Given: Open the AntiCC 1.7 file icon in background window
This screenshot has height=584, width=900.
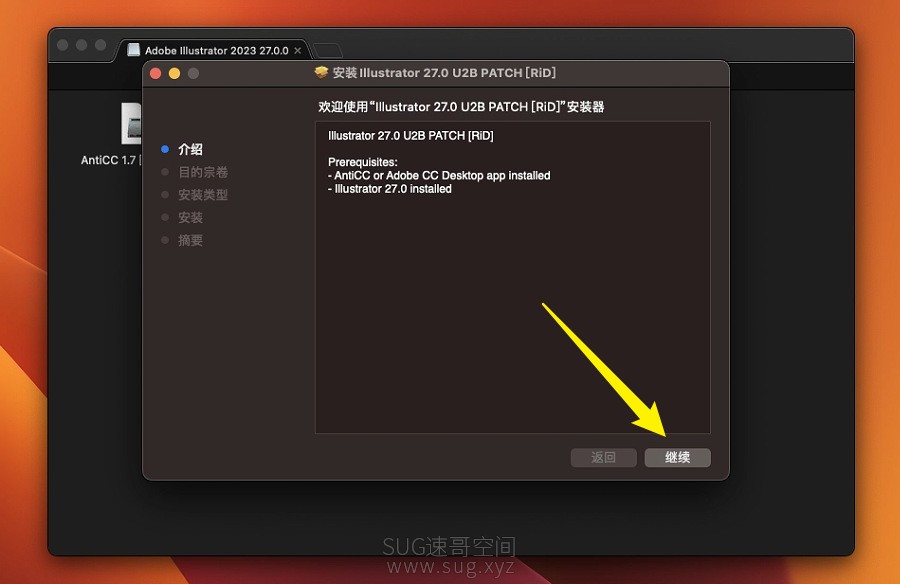Looking at the screenshot, I should (x=131, y=123).
